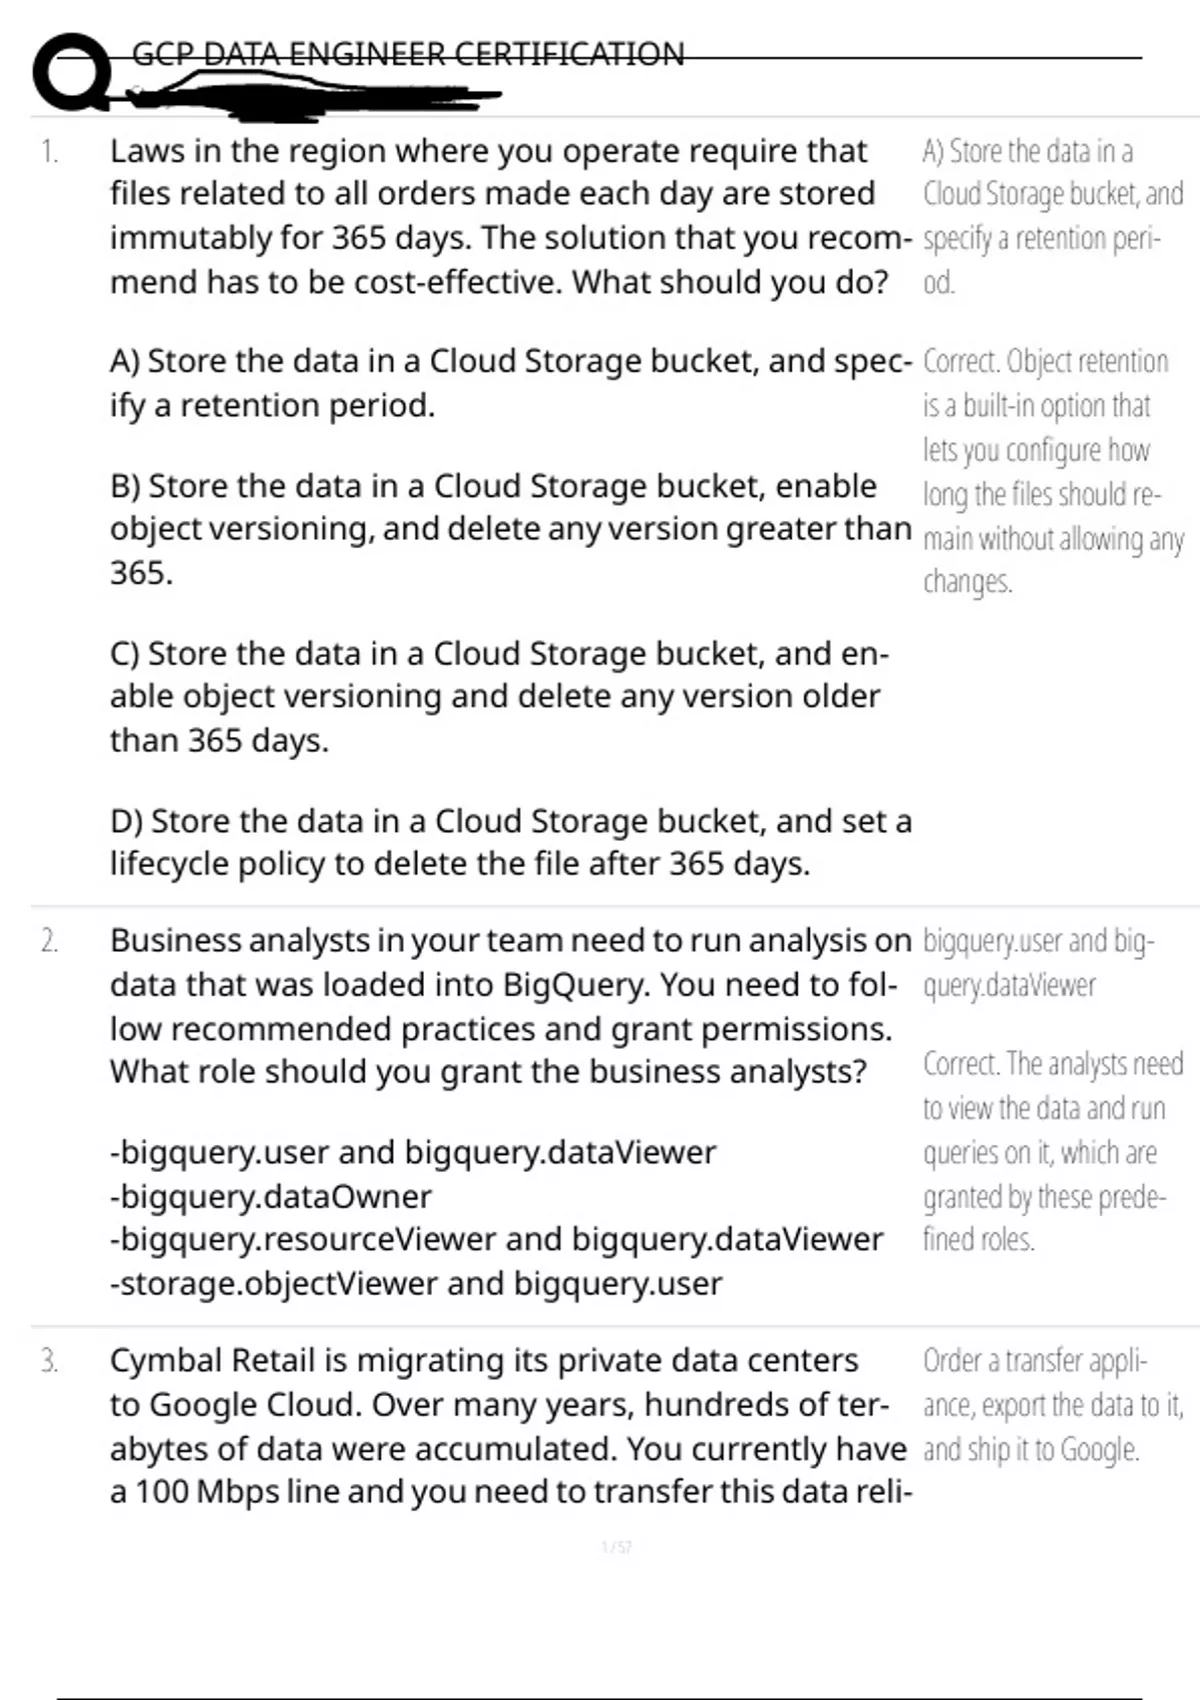Image resolution: width=1200 pixels, height=1700 pixels.
Task: Click the page indicator 1/57
Action: pos(617,1548)
